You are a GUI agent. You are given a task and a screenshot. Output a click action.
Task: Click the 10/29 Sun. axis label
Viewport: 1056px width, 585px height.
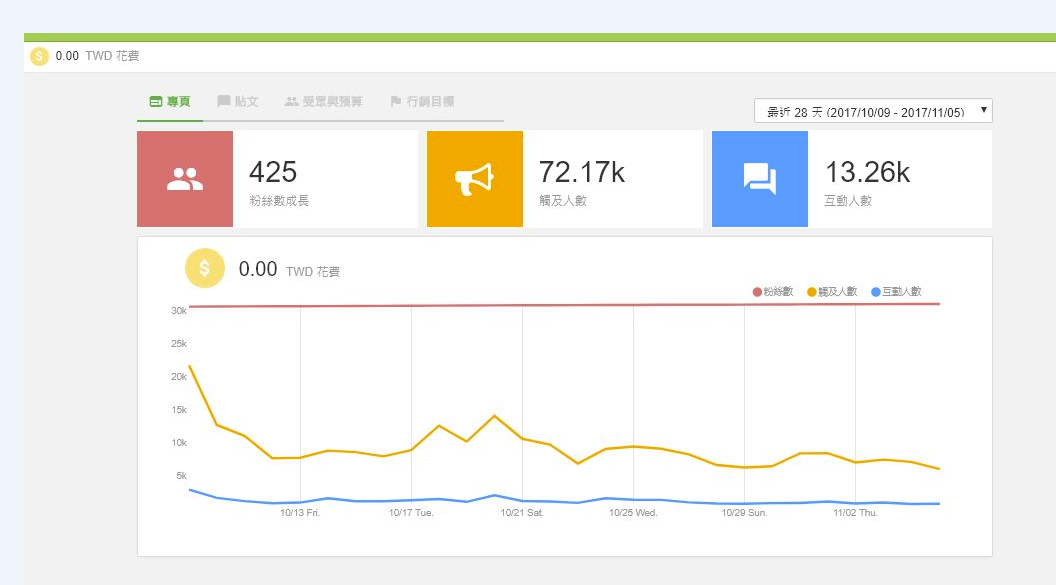tap(744, 513)
